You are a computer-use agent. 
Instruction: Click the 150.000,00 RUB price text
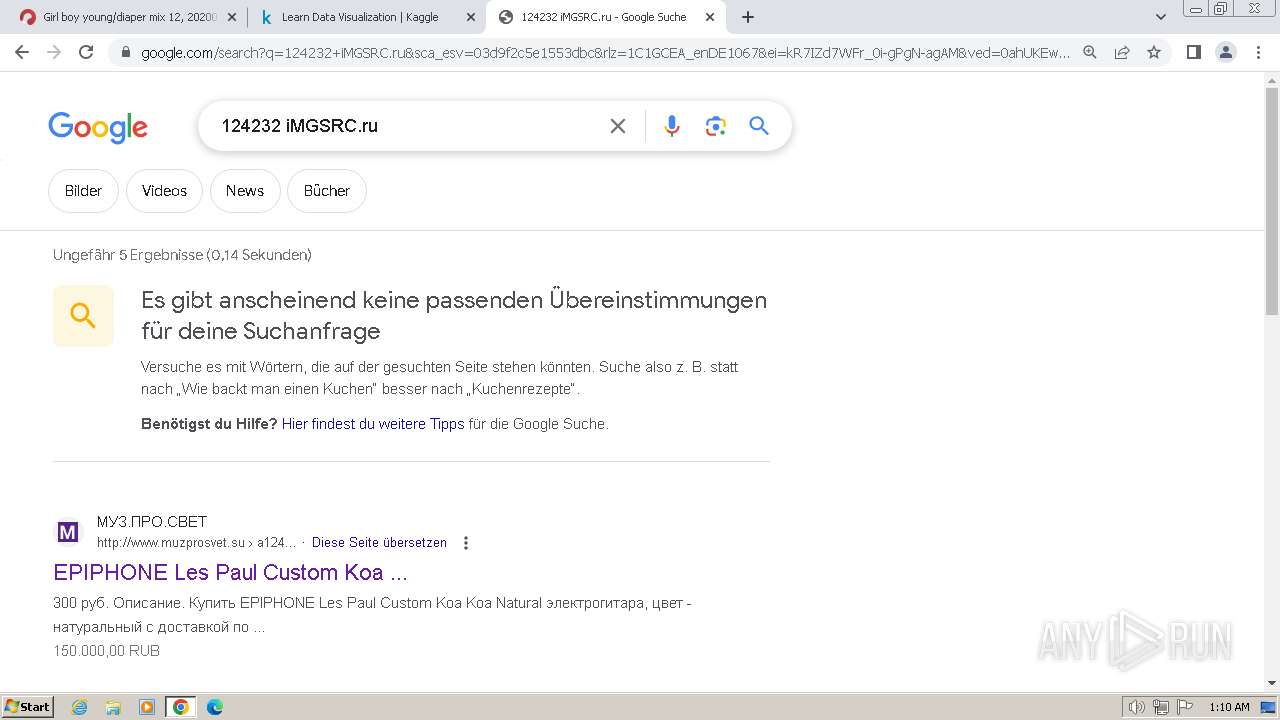pos(107,651)
